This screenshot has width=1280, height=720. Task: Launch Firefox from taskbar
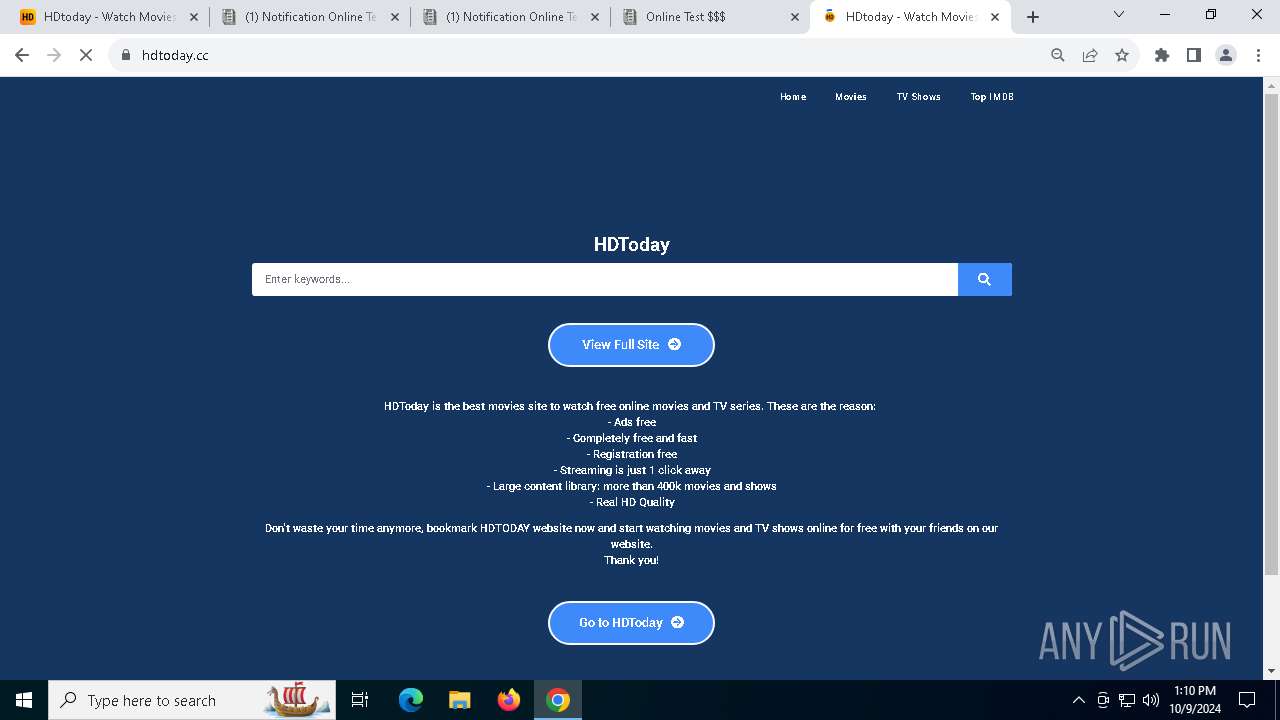click(509, 700)
